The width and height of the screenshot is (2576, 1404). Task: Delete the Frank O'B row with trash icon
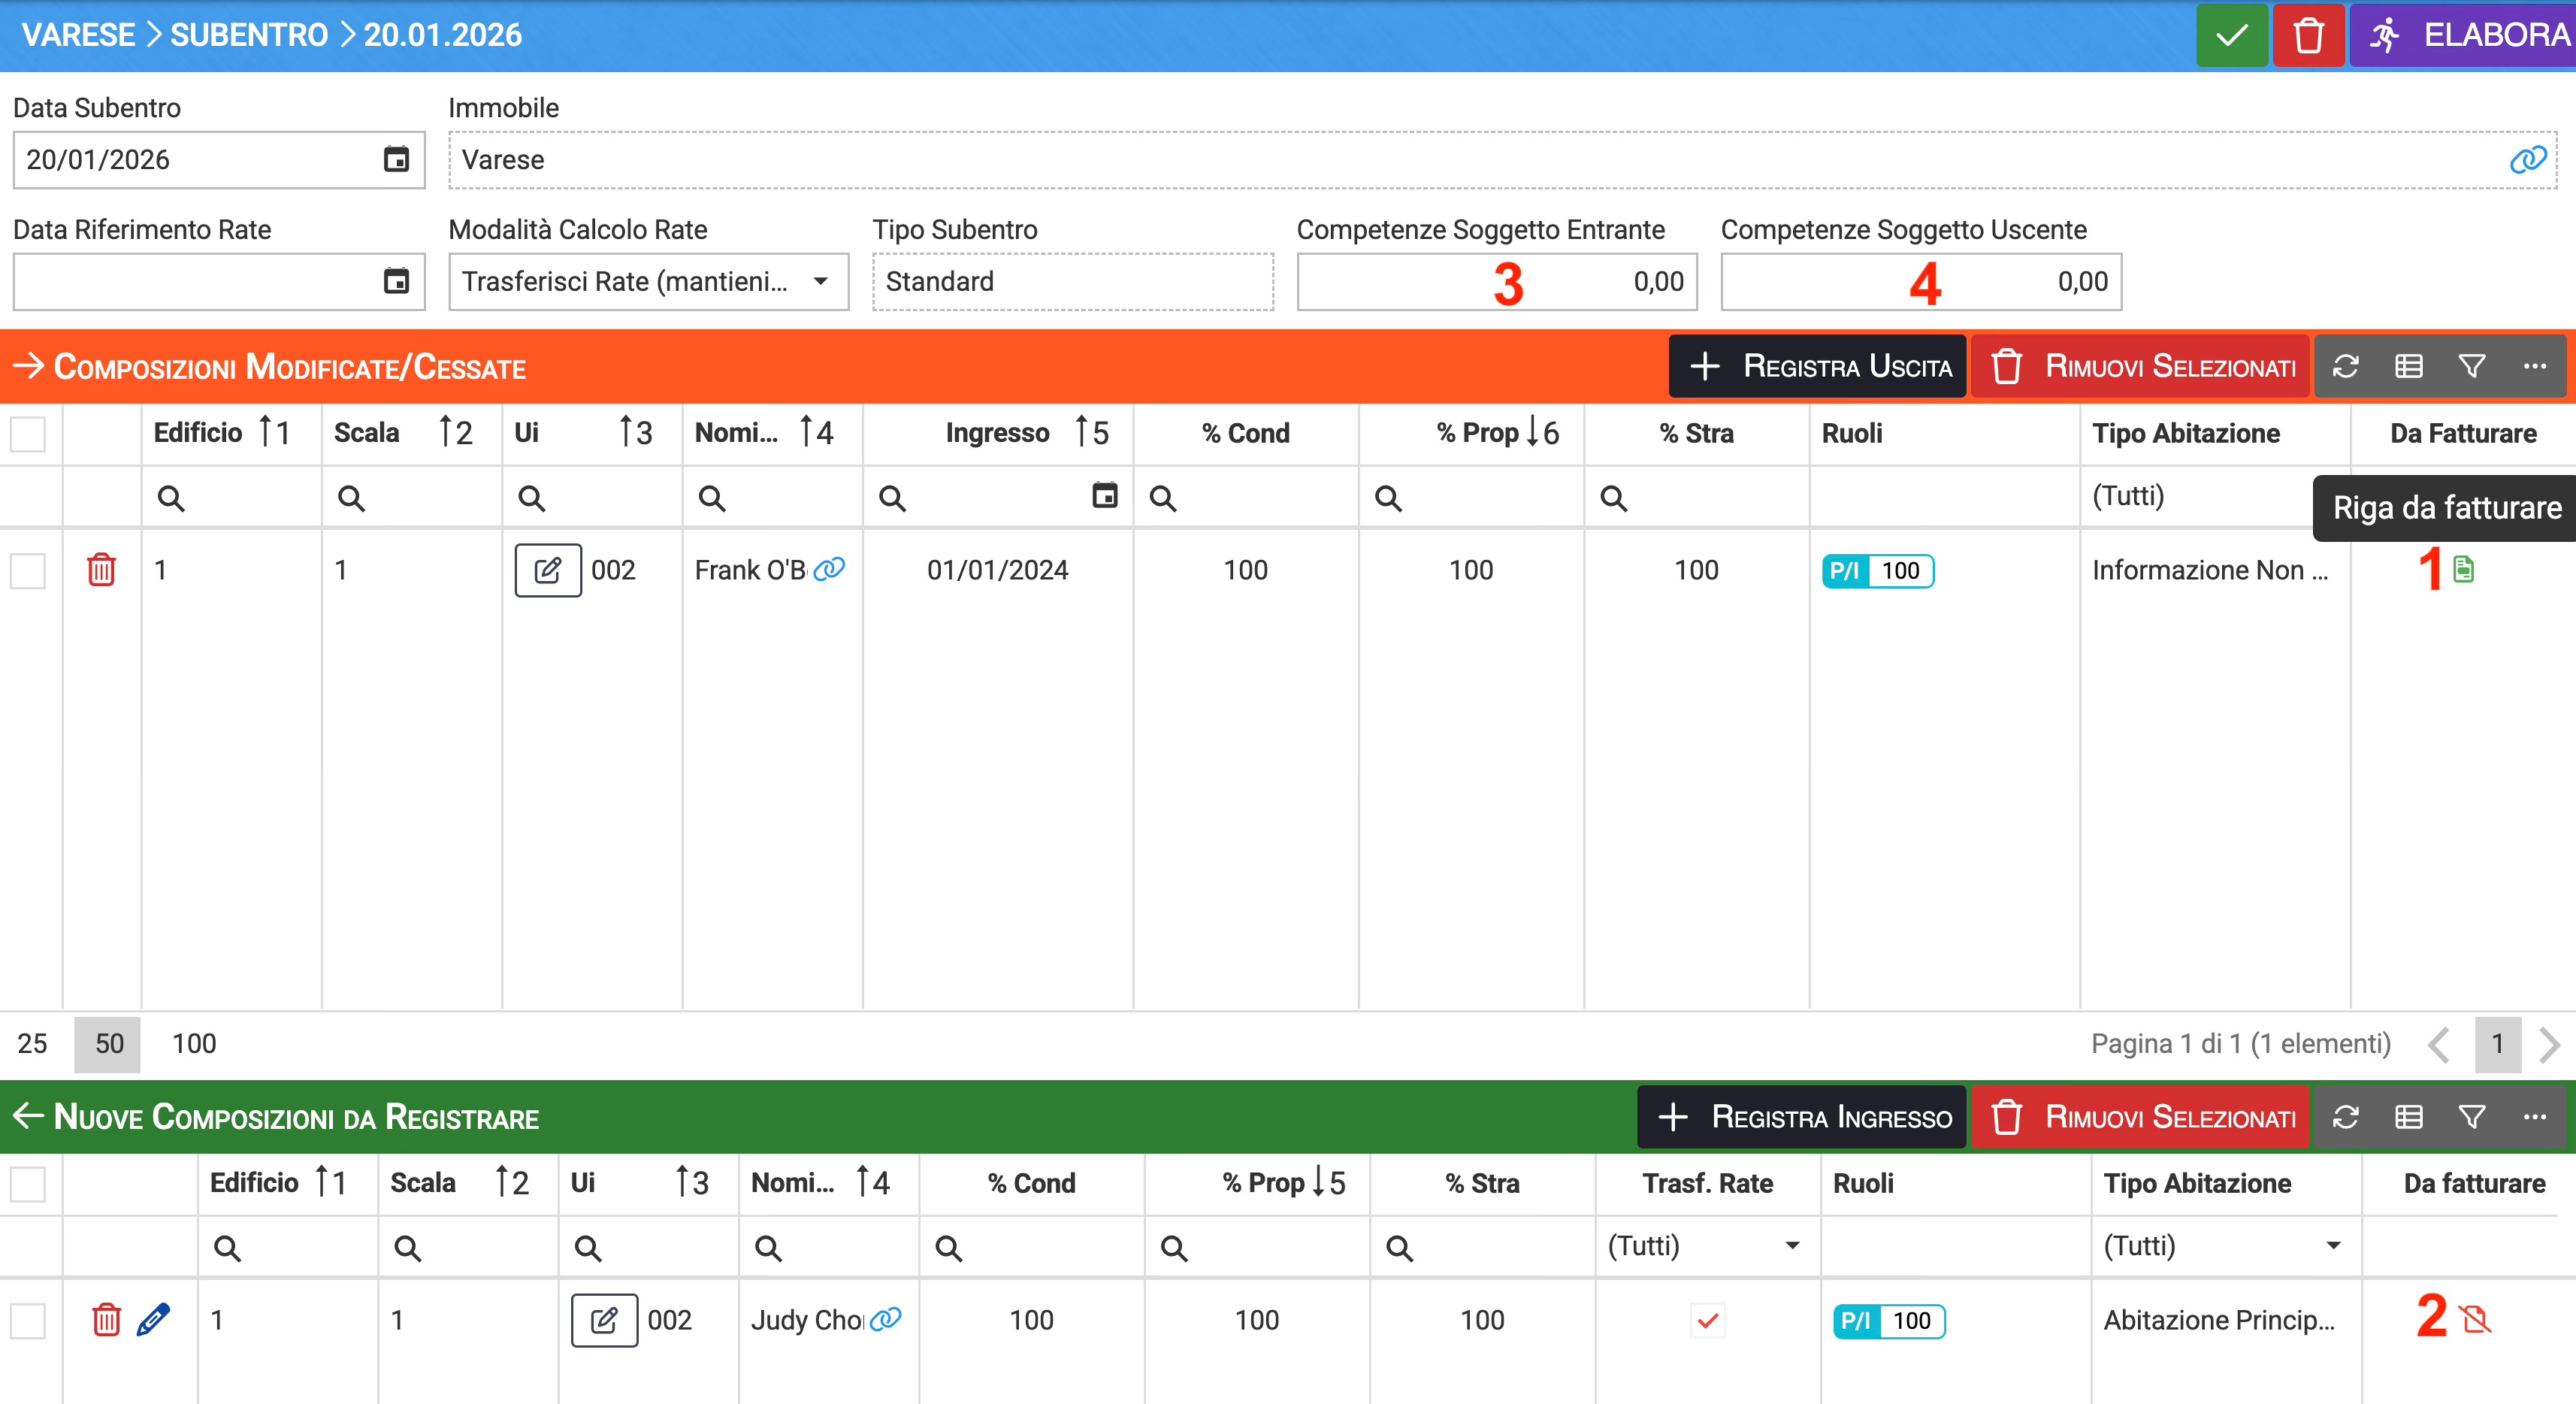(101, 570)
